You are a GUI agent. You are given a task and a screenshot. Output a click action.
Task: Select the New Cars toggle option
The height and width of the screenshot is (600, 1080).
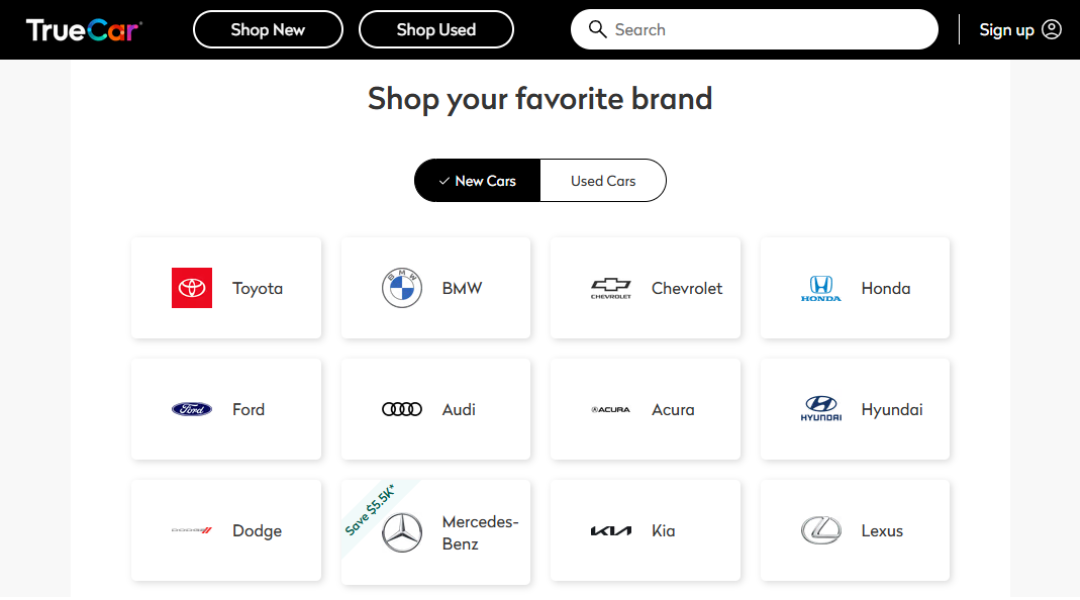point(477,180)
